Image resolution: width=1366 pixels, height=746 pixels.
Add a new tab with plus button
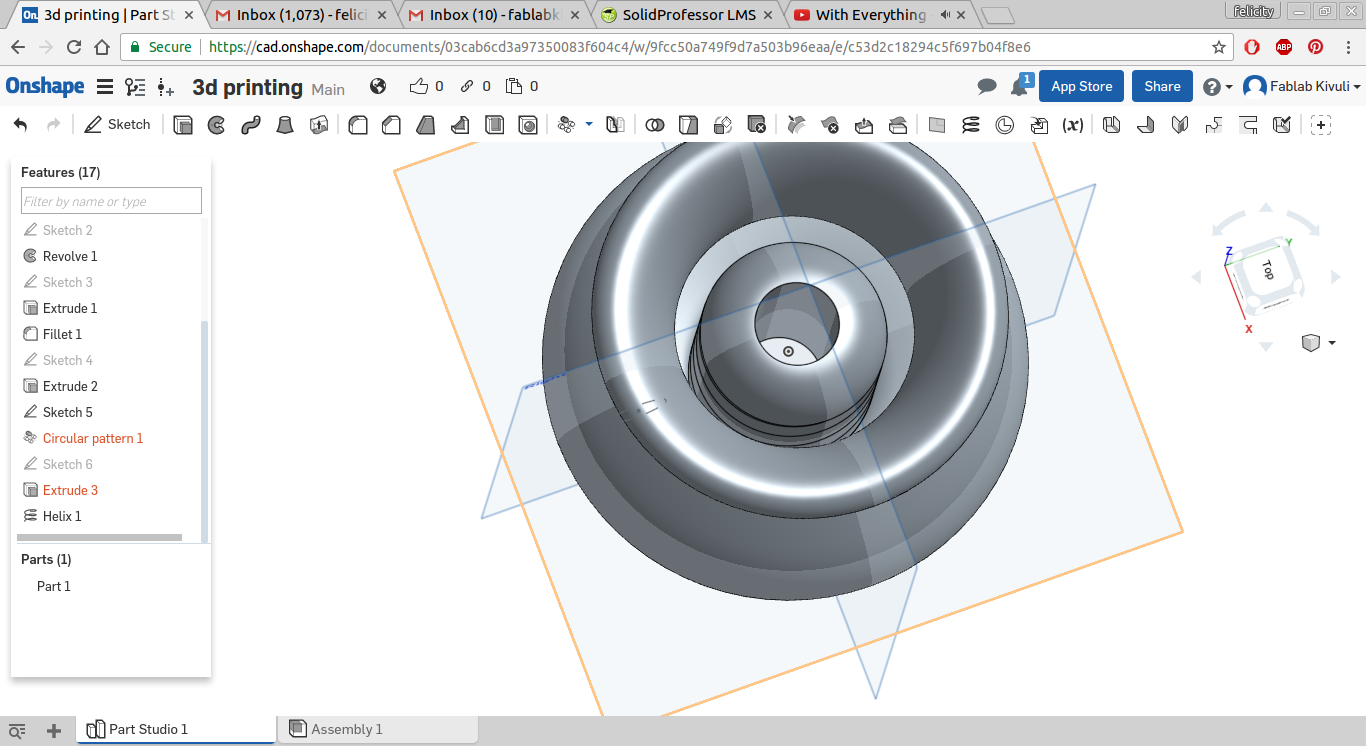pyautogui.click(x=54, y=730)
